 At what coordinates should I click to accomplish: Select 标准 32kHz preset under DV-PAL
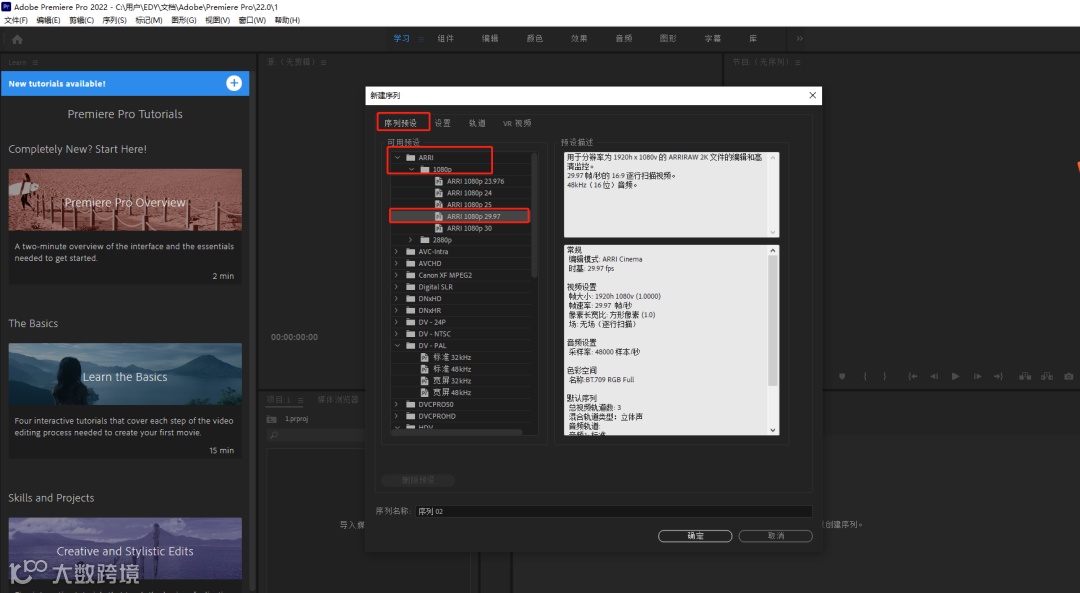point(451,357)
